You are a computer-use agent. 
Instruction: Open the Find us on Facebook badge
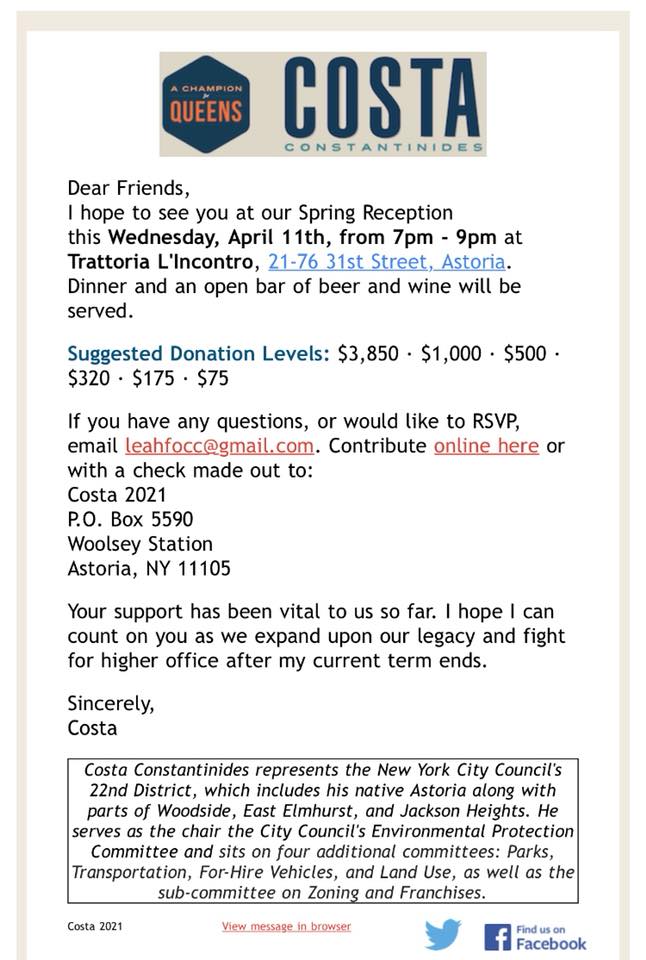pos(535,935)
